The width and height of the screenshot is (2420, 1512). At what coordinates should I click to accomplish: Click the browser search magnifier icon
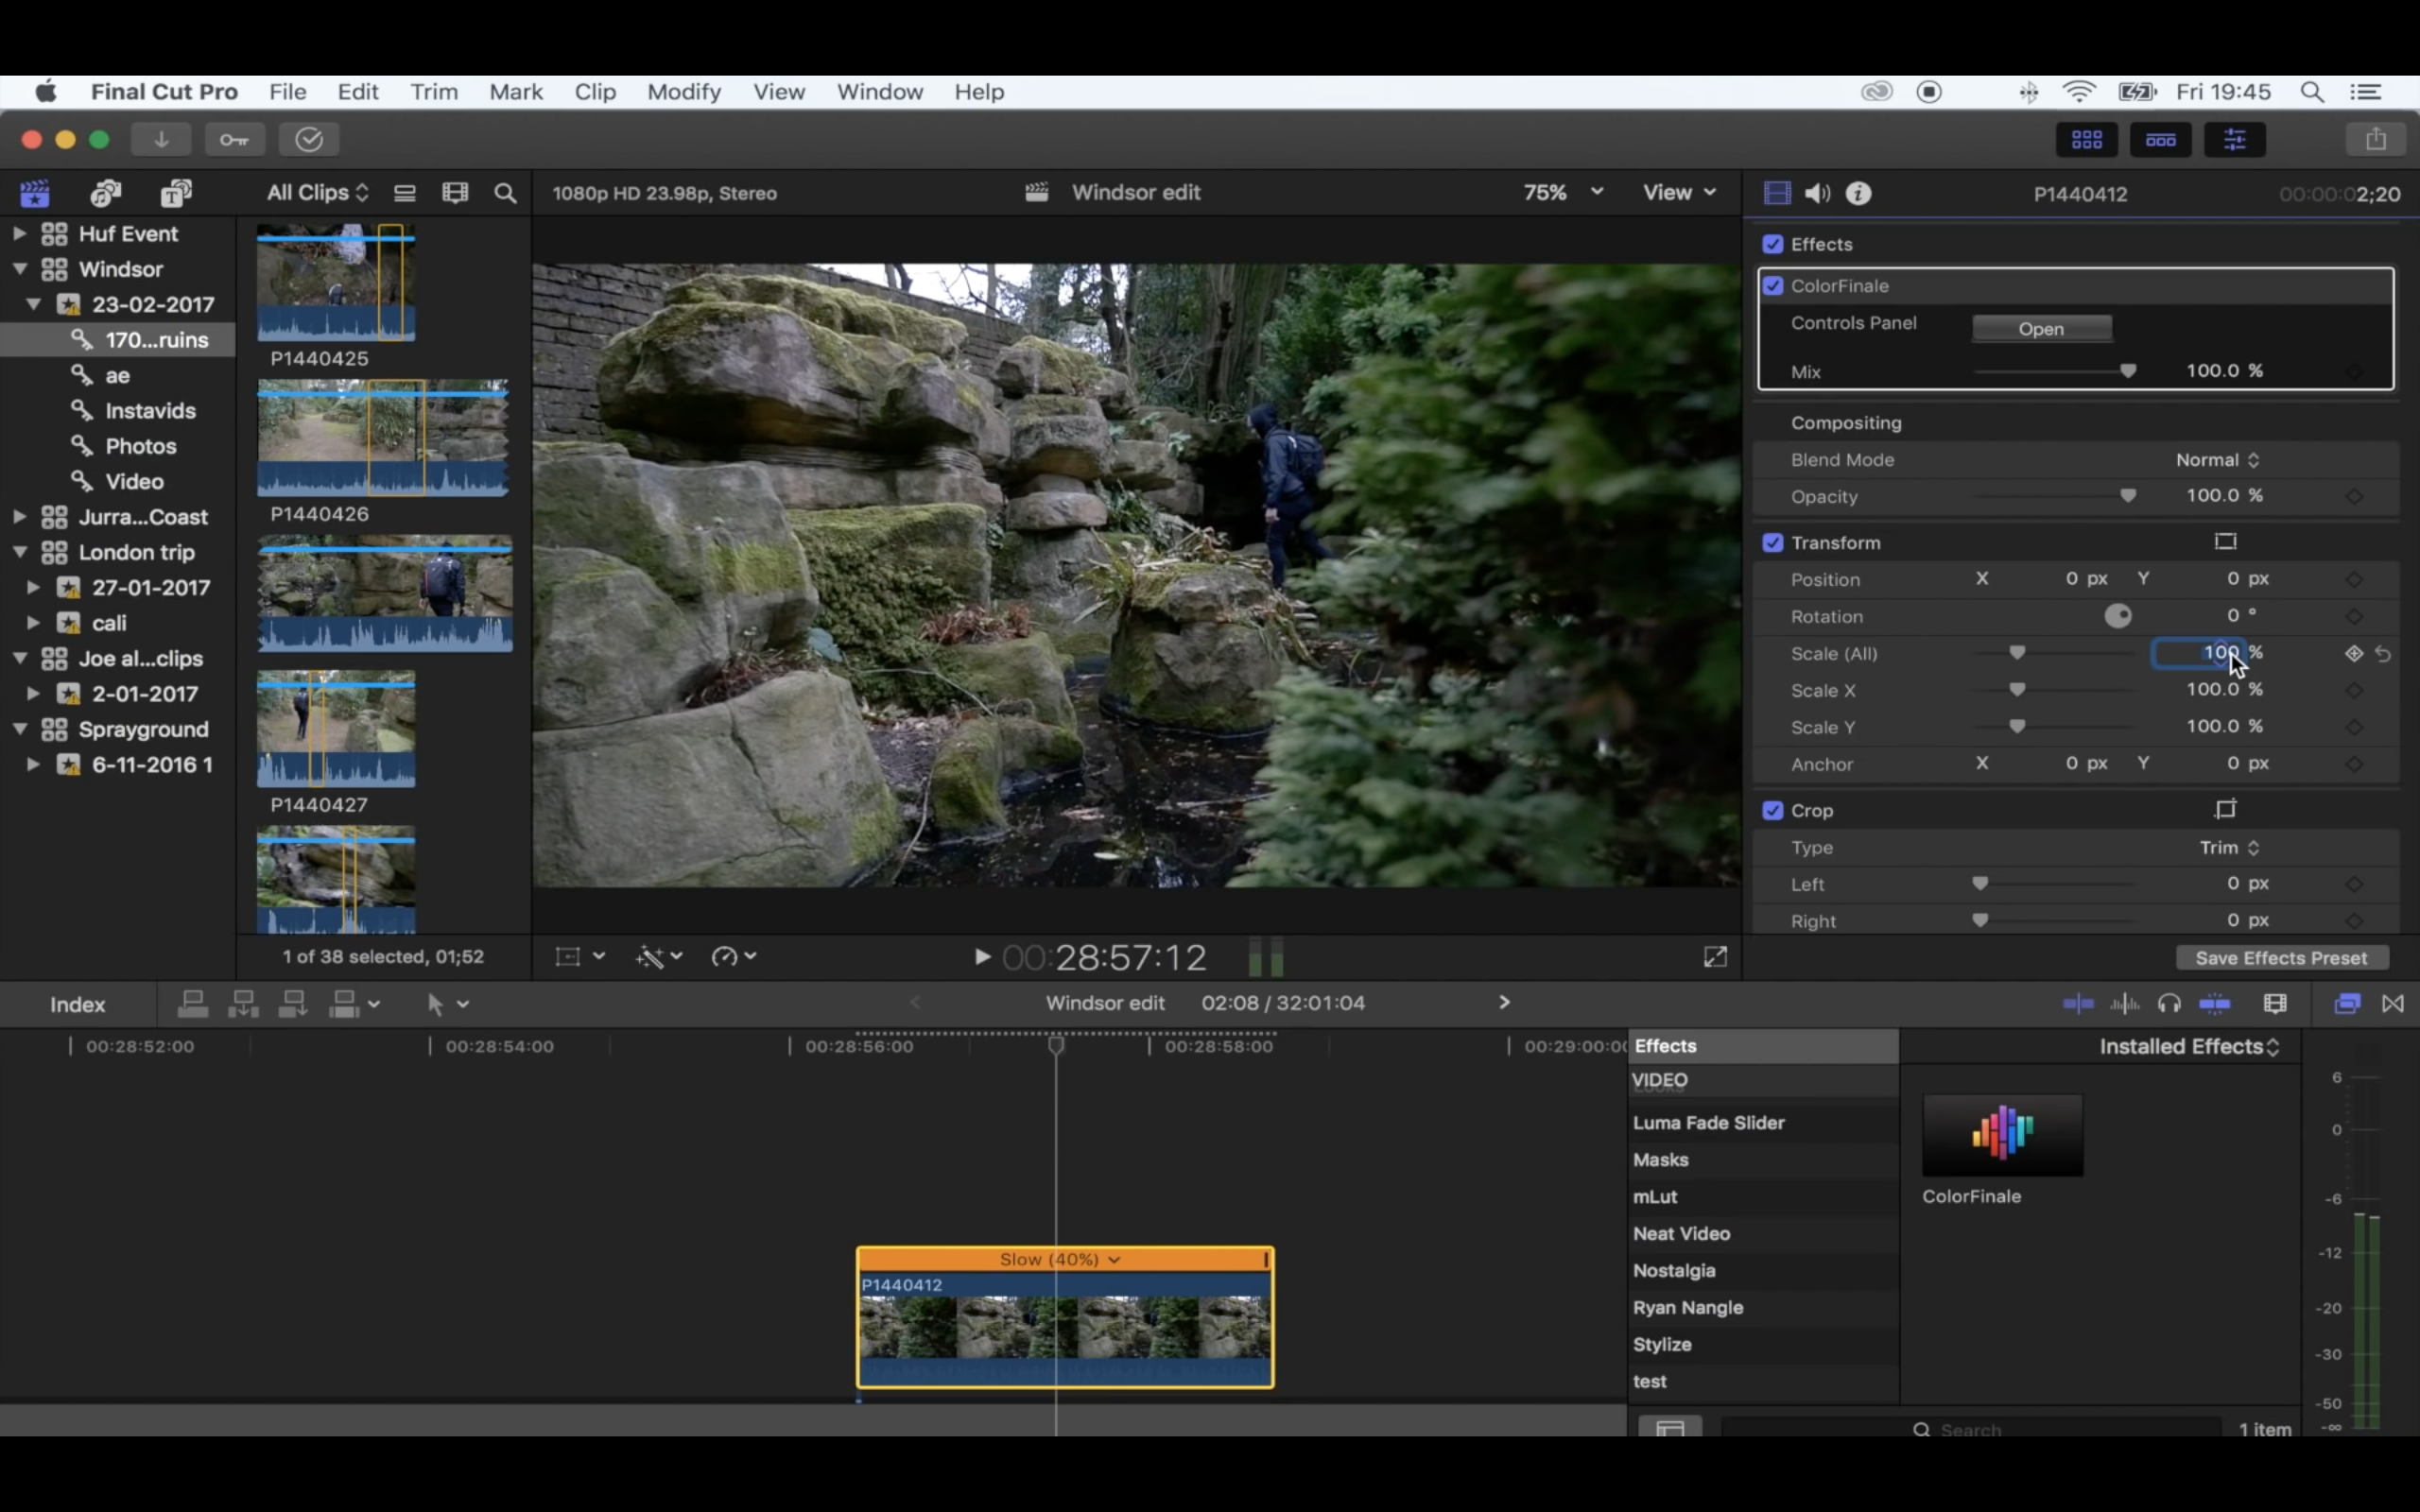click(x=506, y=193)
